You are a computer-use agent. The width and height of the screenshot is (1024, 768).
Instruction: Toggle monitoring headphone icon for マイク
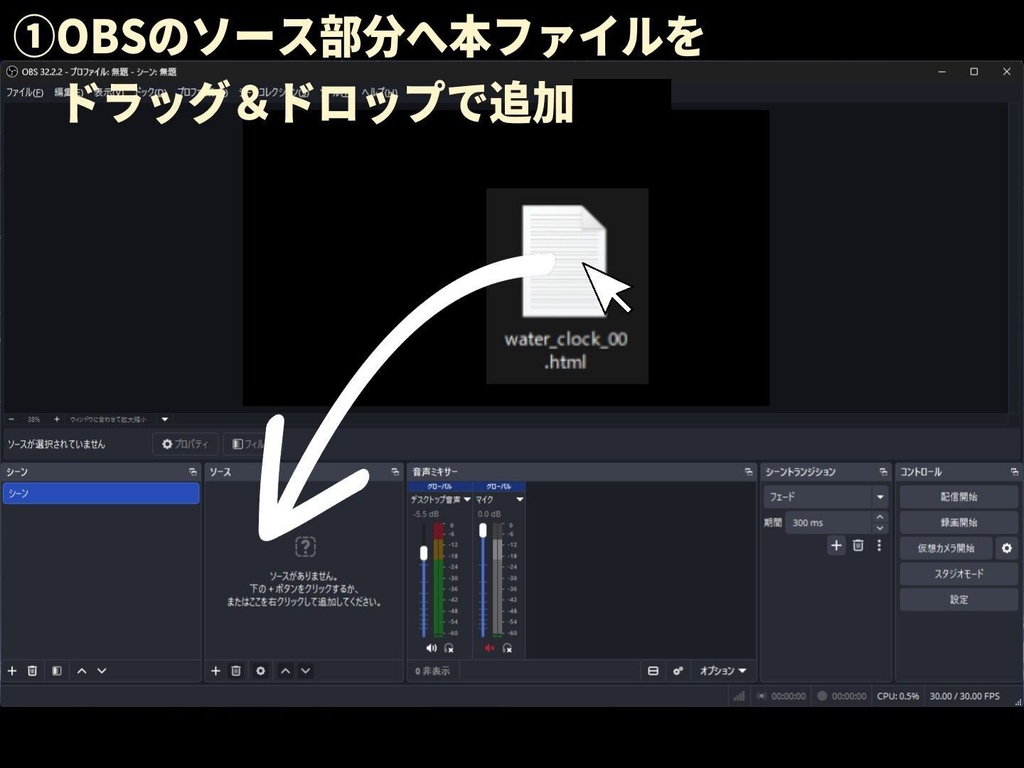507,648
